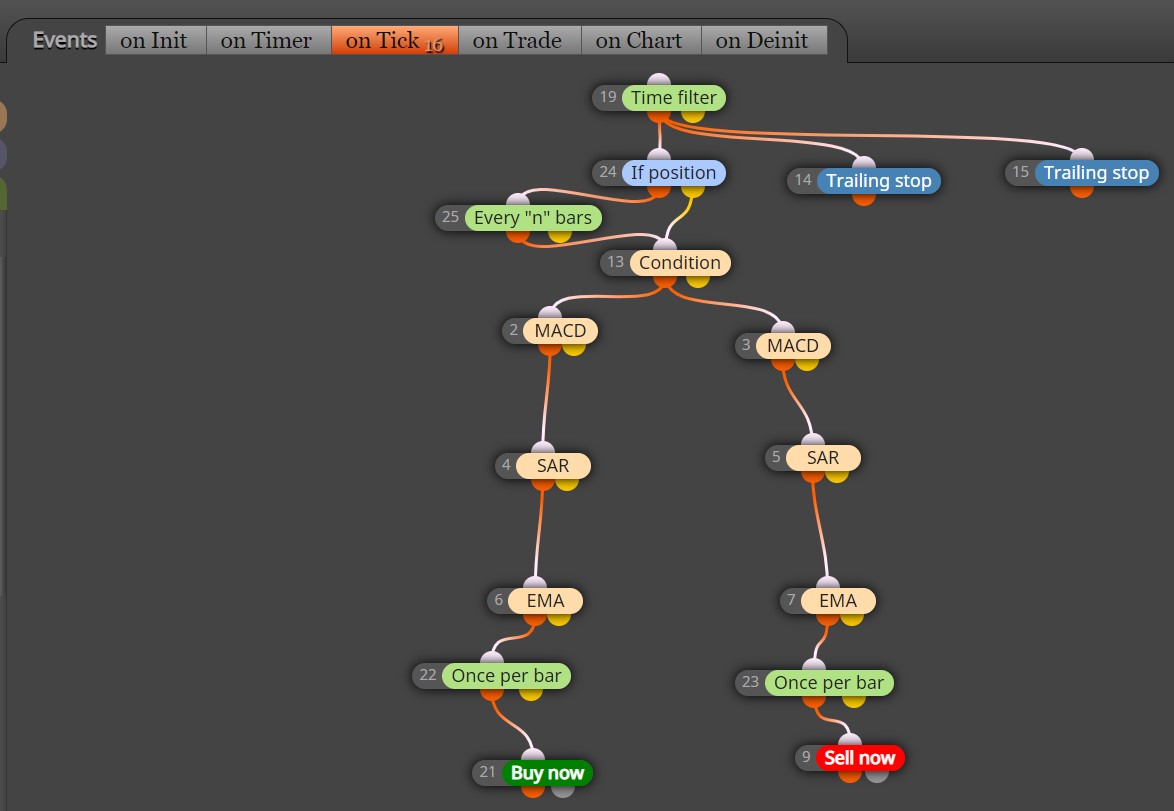
Task: Select Once per bar block 23
Action: pyautogui.click(x=830, y=683)
